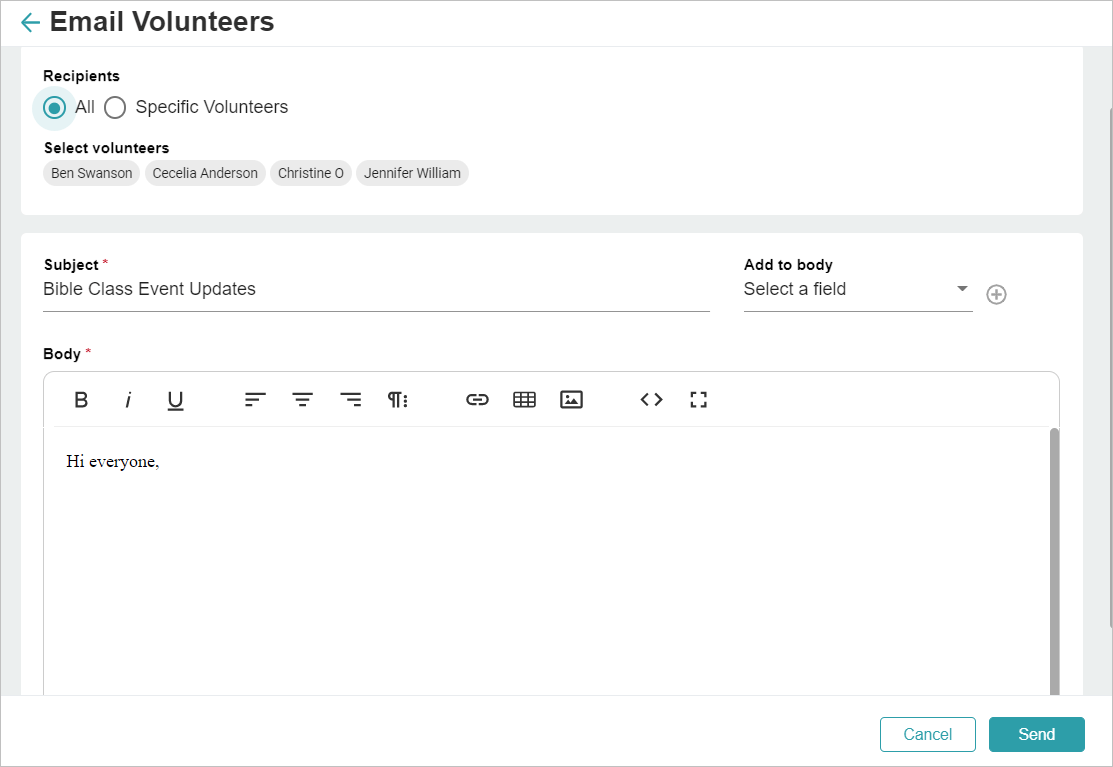Open the paragraph format options
Viewport: 1113px width, 767px height.
[x=398, y=400]
